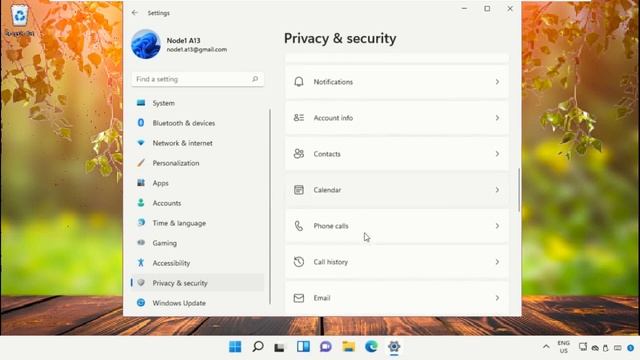This screenshot has width=640, height=360.
Task: Open Account info permissions
Action: [x=397, y=118]
